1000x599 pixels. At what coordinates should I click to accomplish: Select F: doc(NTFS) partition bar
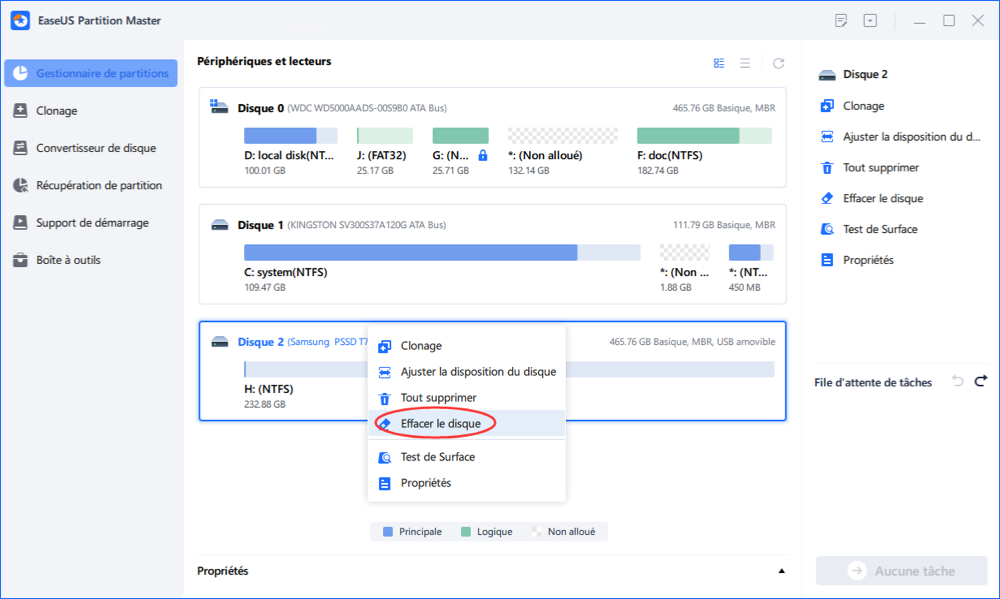tap(704, 135)
